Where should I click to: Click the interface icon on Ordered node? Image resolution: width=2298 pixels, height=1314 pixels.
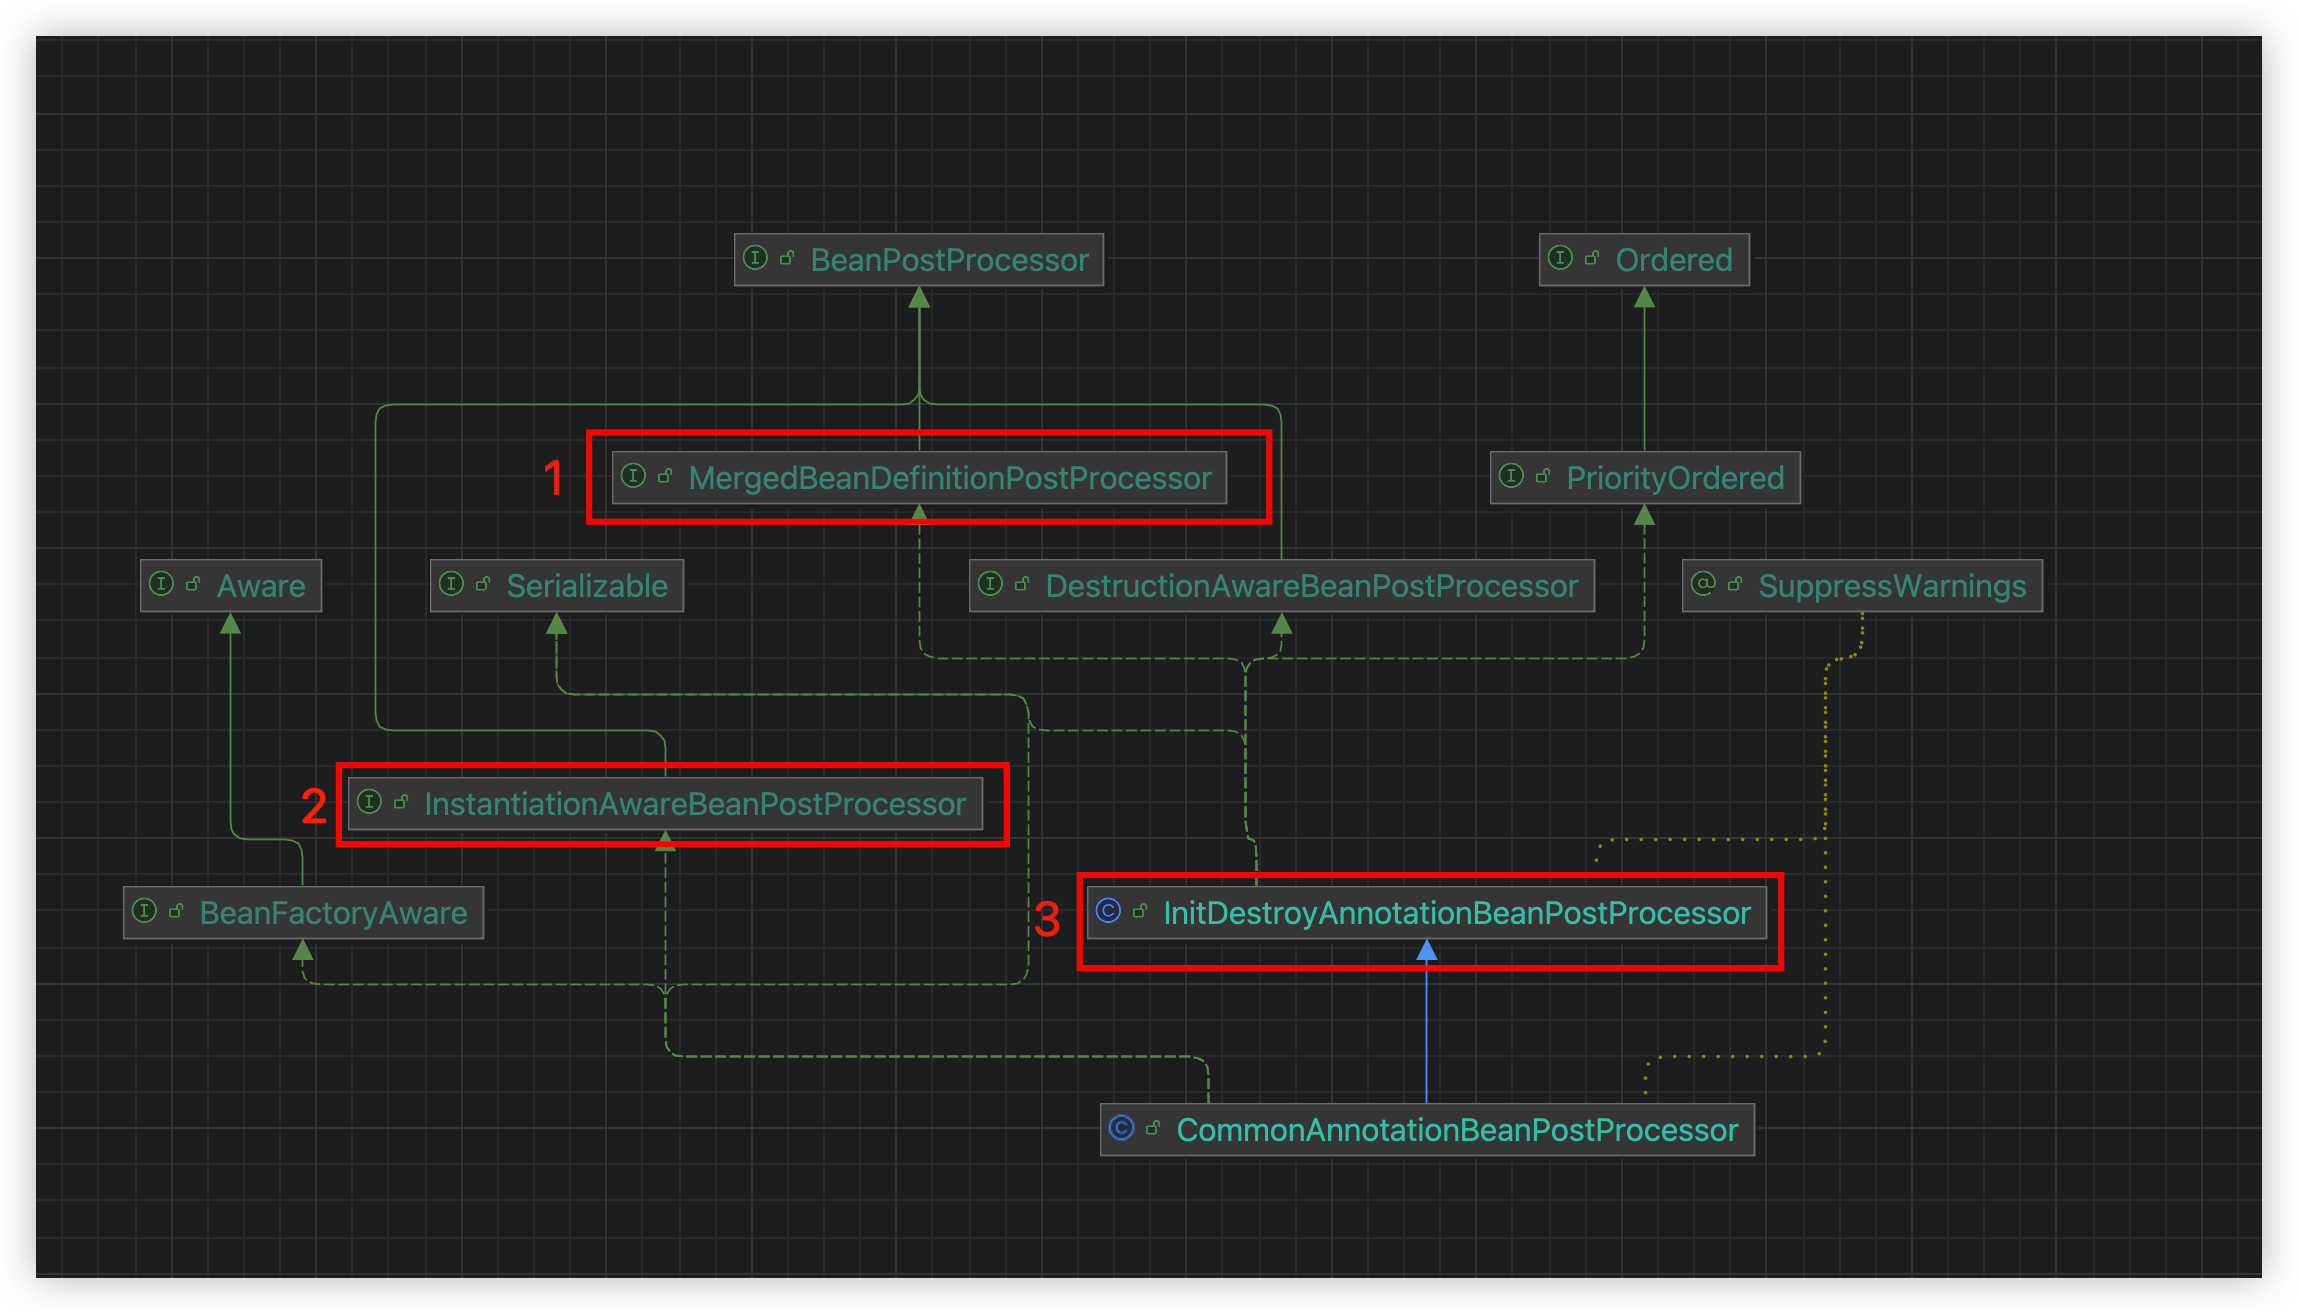[x=1560, y=258]
